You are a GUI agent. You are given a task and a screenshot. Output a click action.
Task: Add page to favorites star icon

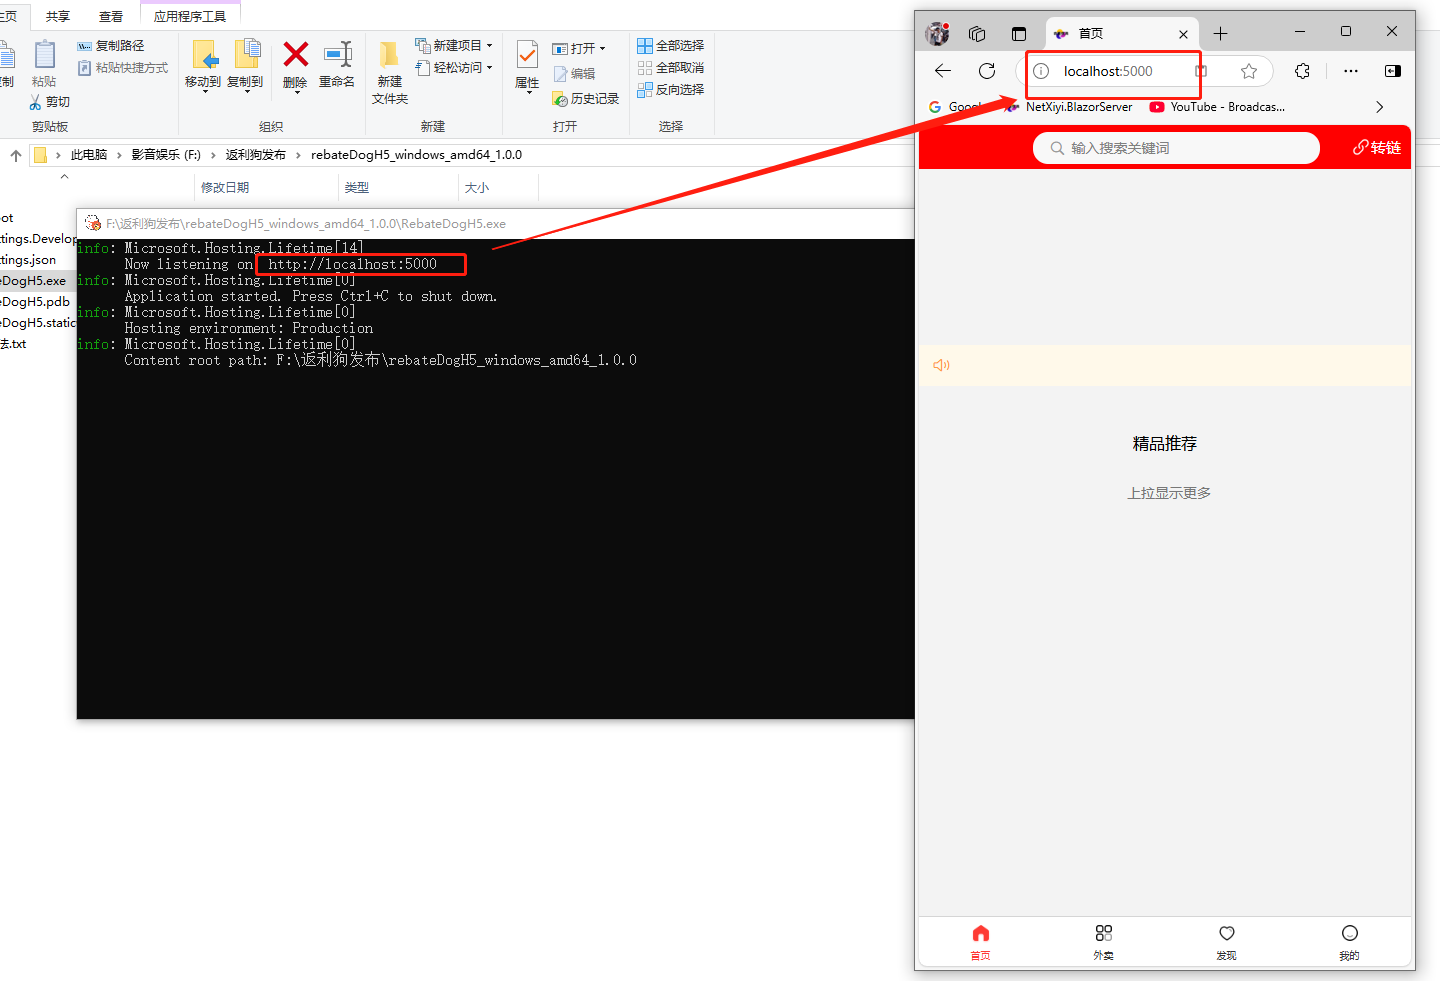pyautogui.click(x=1248, y=71)
